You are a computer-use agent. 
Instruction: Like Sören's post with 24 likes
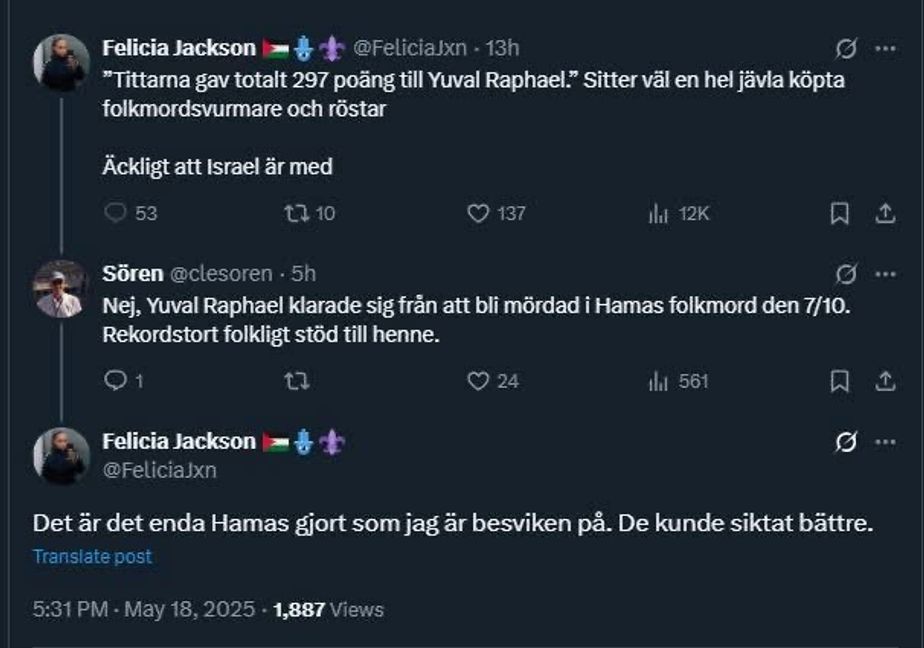point(479,380)
